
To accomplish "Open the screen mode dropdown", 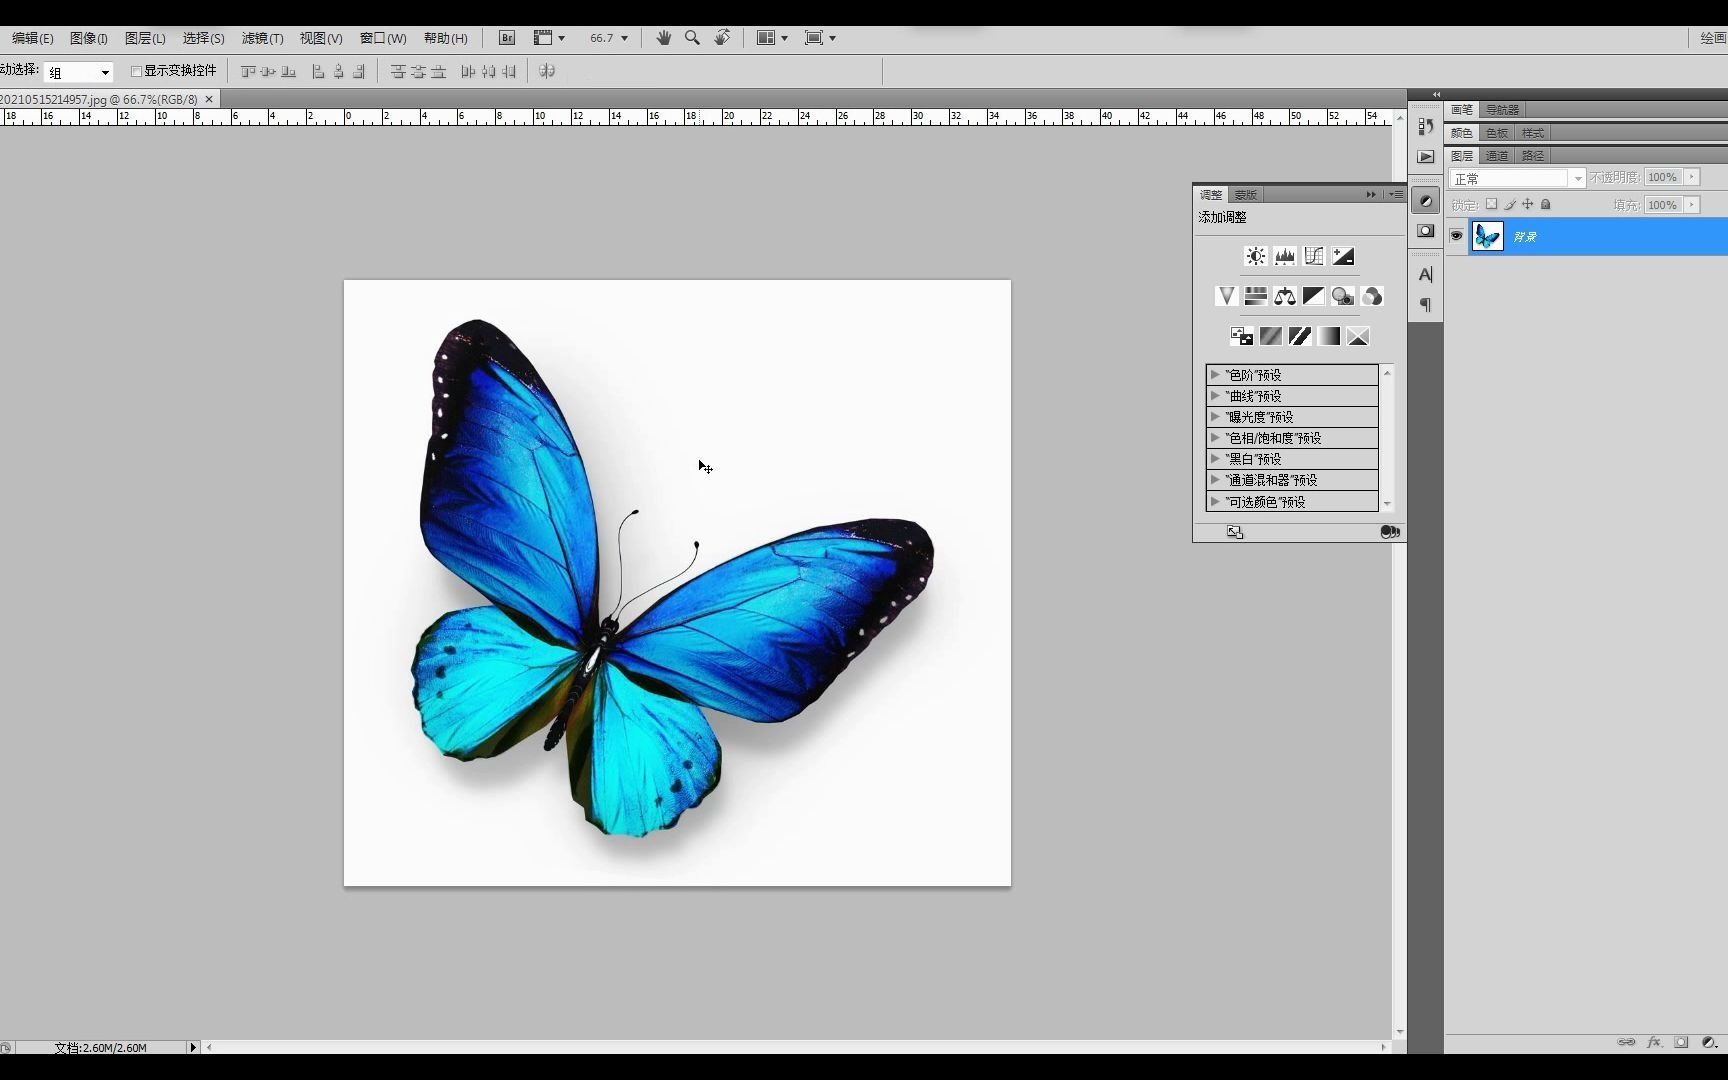I will coord(821,38).
